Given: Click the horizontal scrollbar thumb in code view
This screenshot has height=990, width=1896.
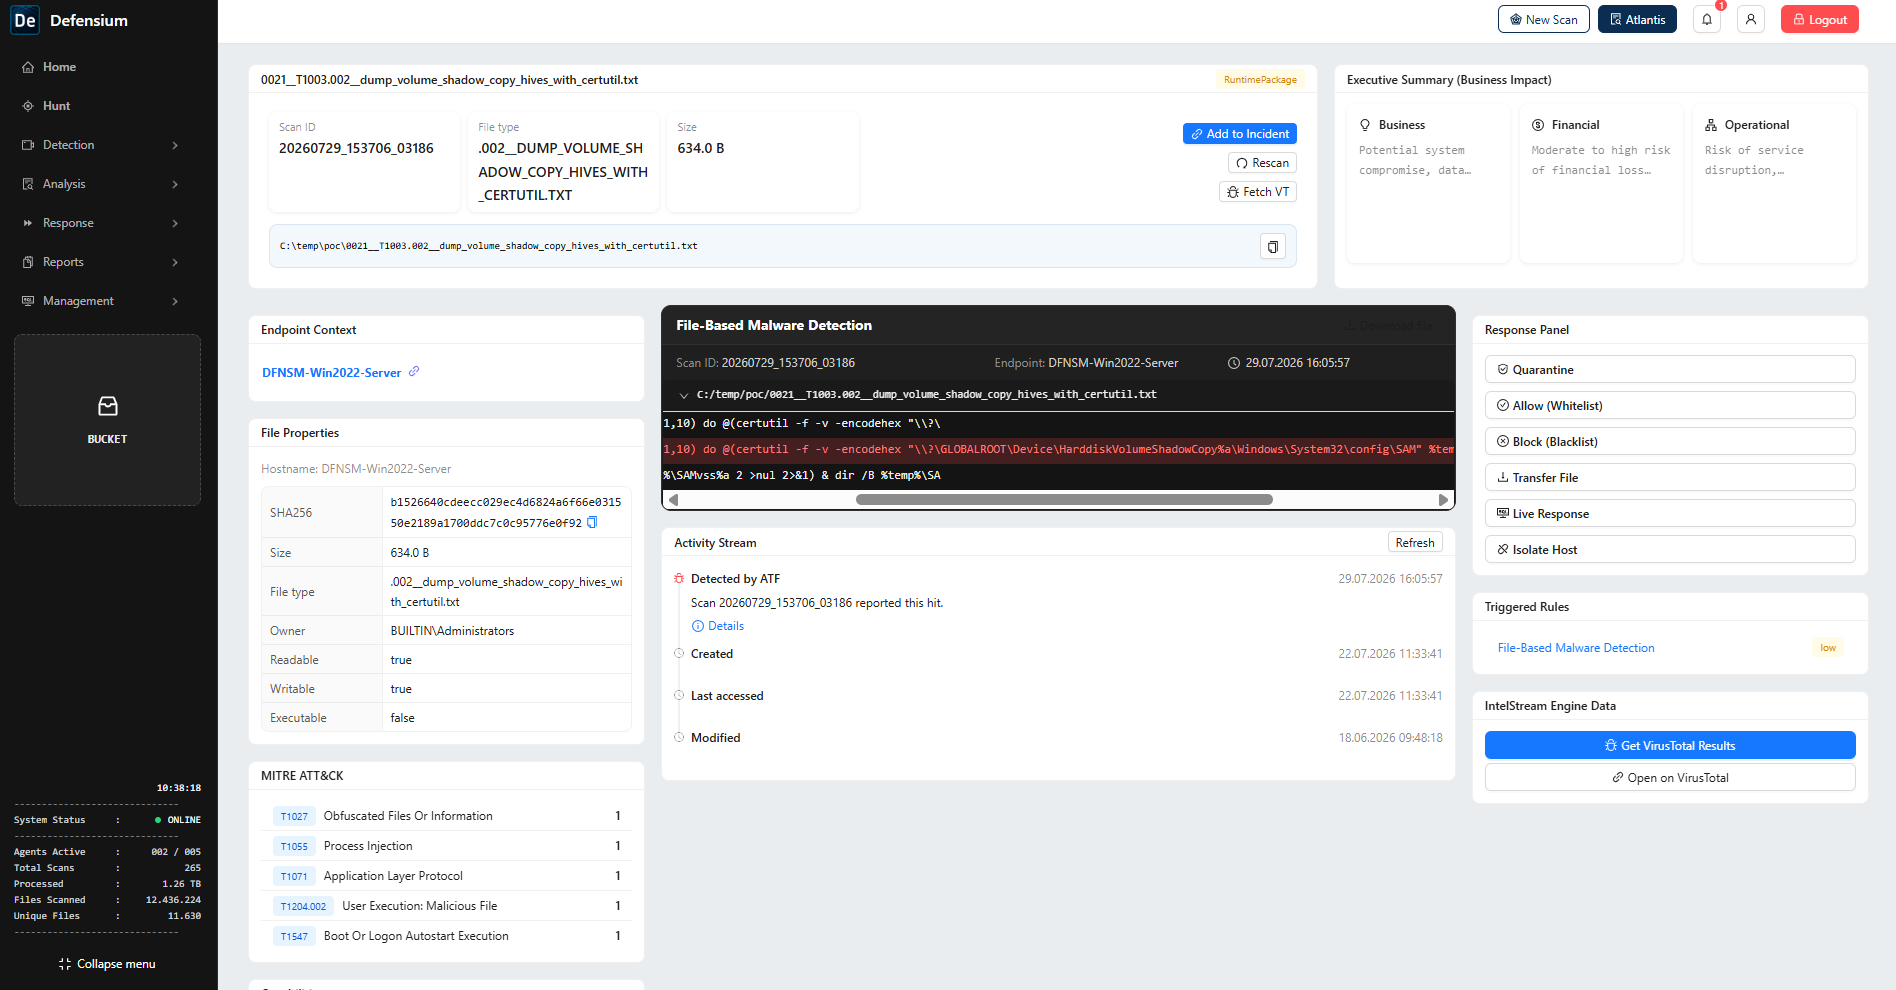Looking at the screenshot, I should (x=1064, y=499).
